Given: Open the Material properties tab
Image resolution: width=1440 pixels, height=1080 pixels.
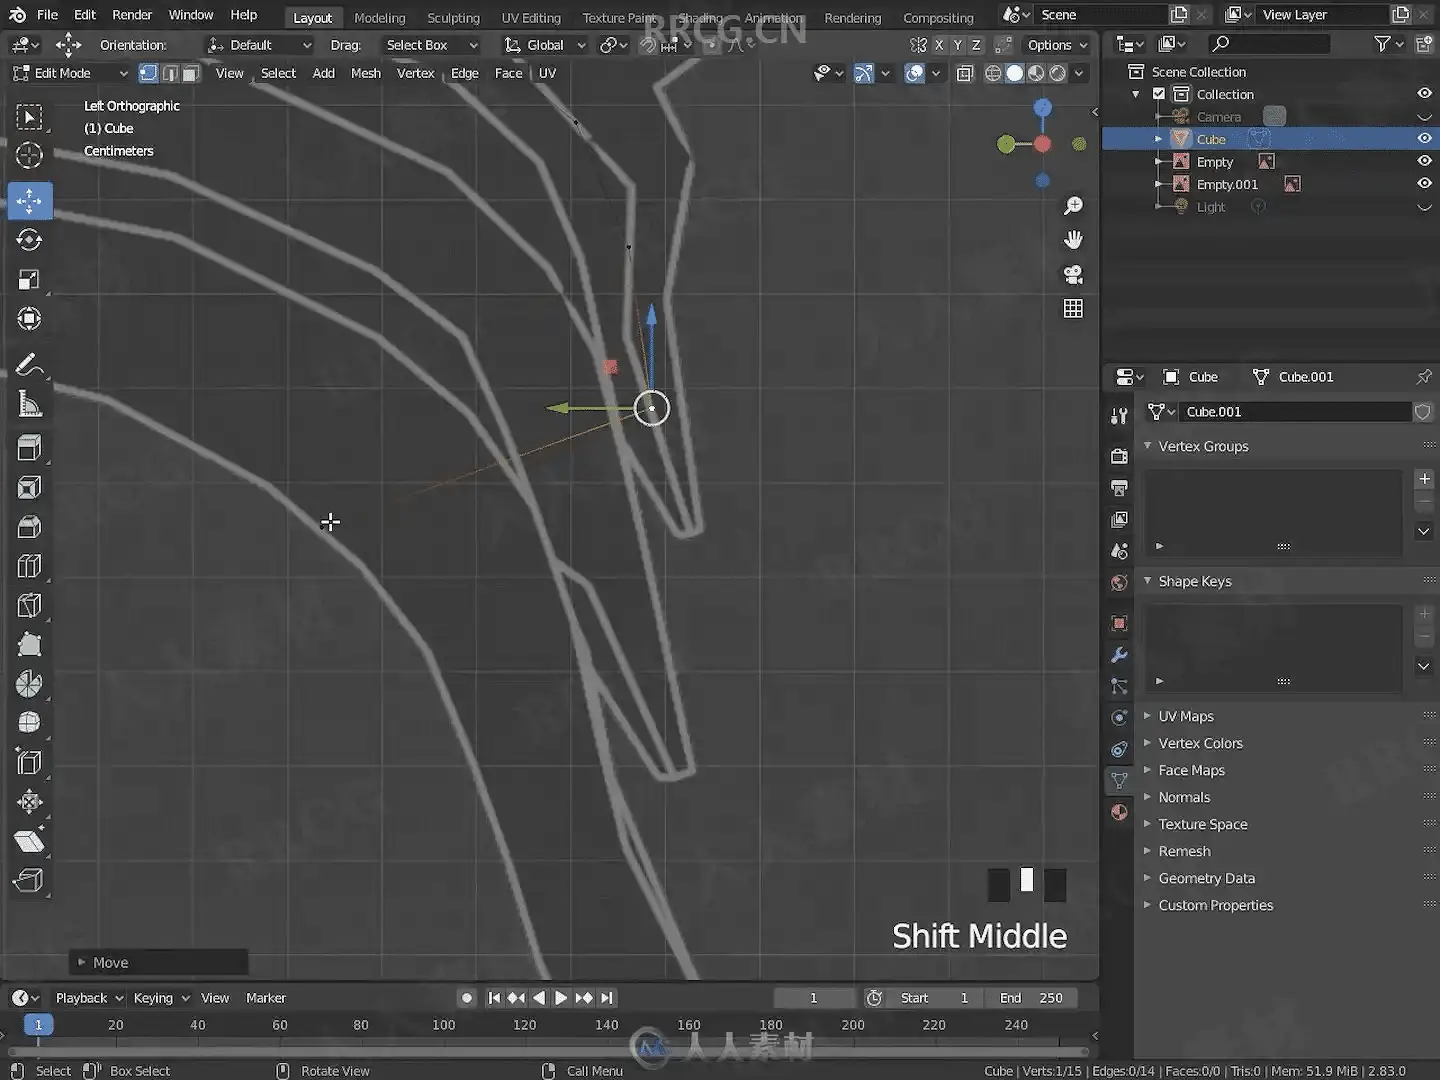Looking at the screenshot, I should click(x=1119, y=812).
